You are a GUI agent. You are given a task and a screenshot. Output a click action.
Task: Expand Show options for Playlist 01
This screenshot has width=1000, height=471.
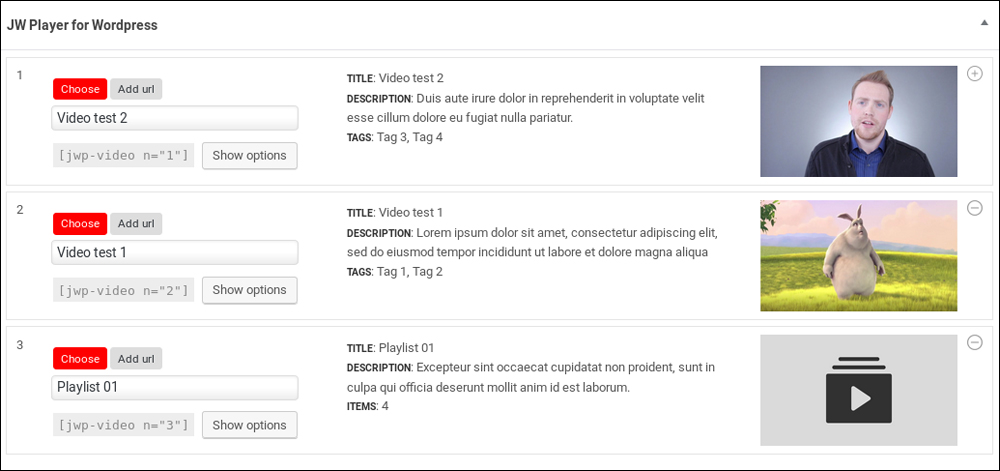[249, 425]
